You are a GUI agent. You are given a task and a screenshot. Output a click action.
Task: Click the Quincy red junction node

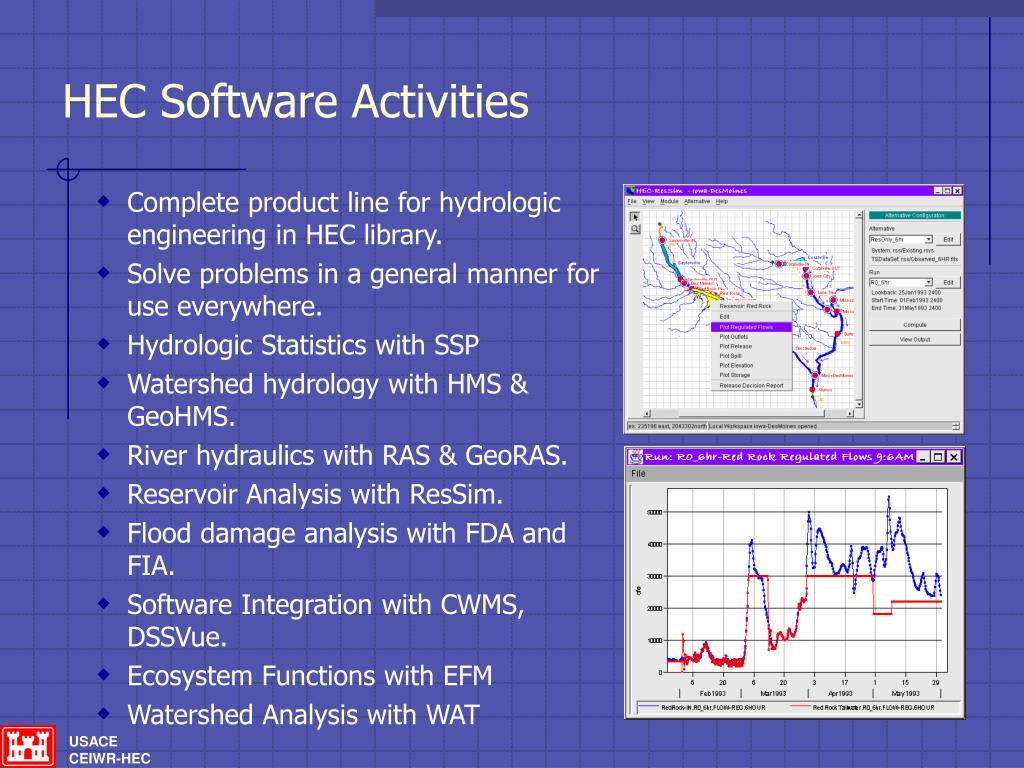tap(812, 389)
